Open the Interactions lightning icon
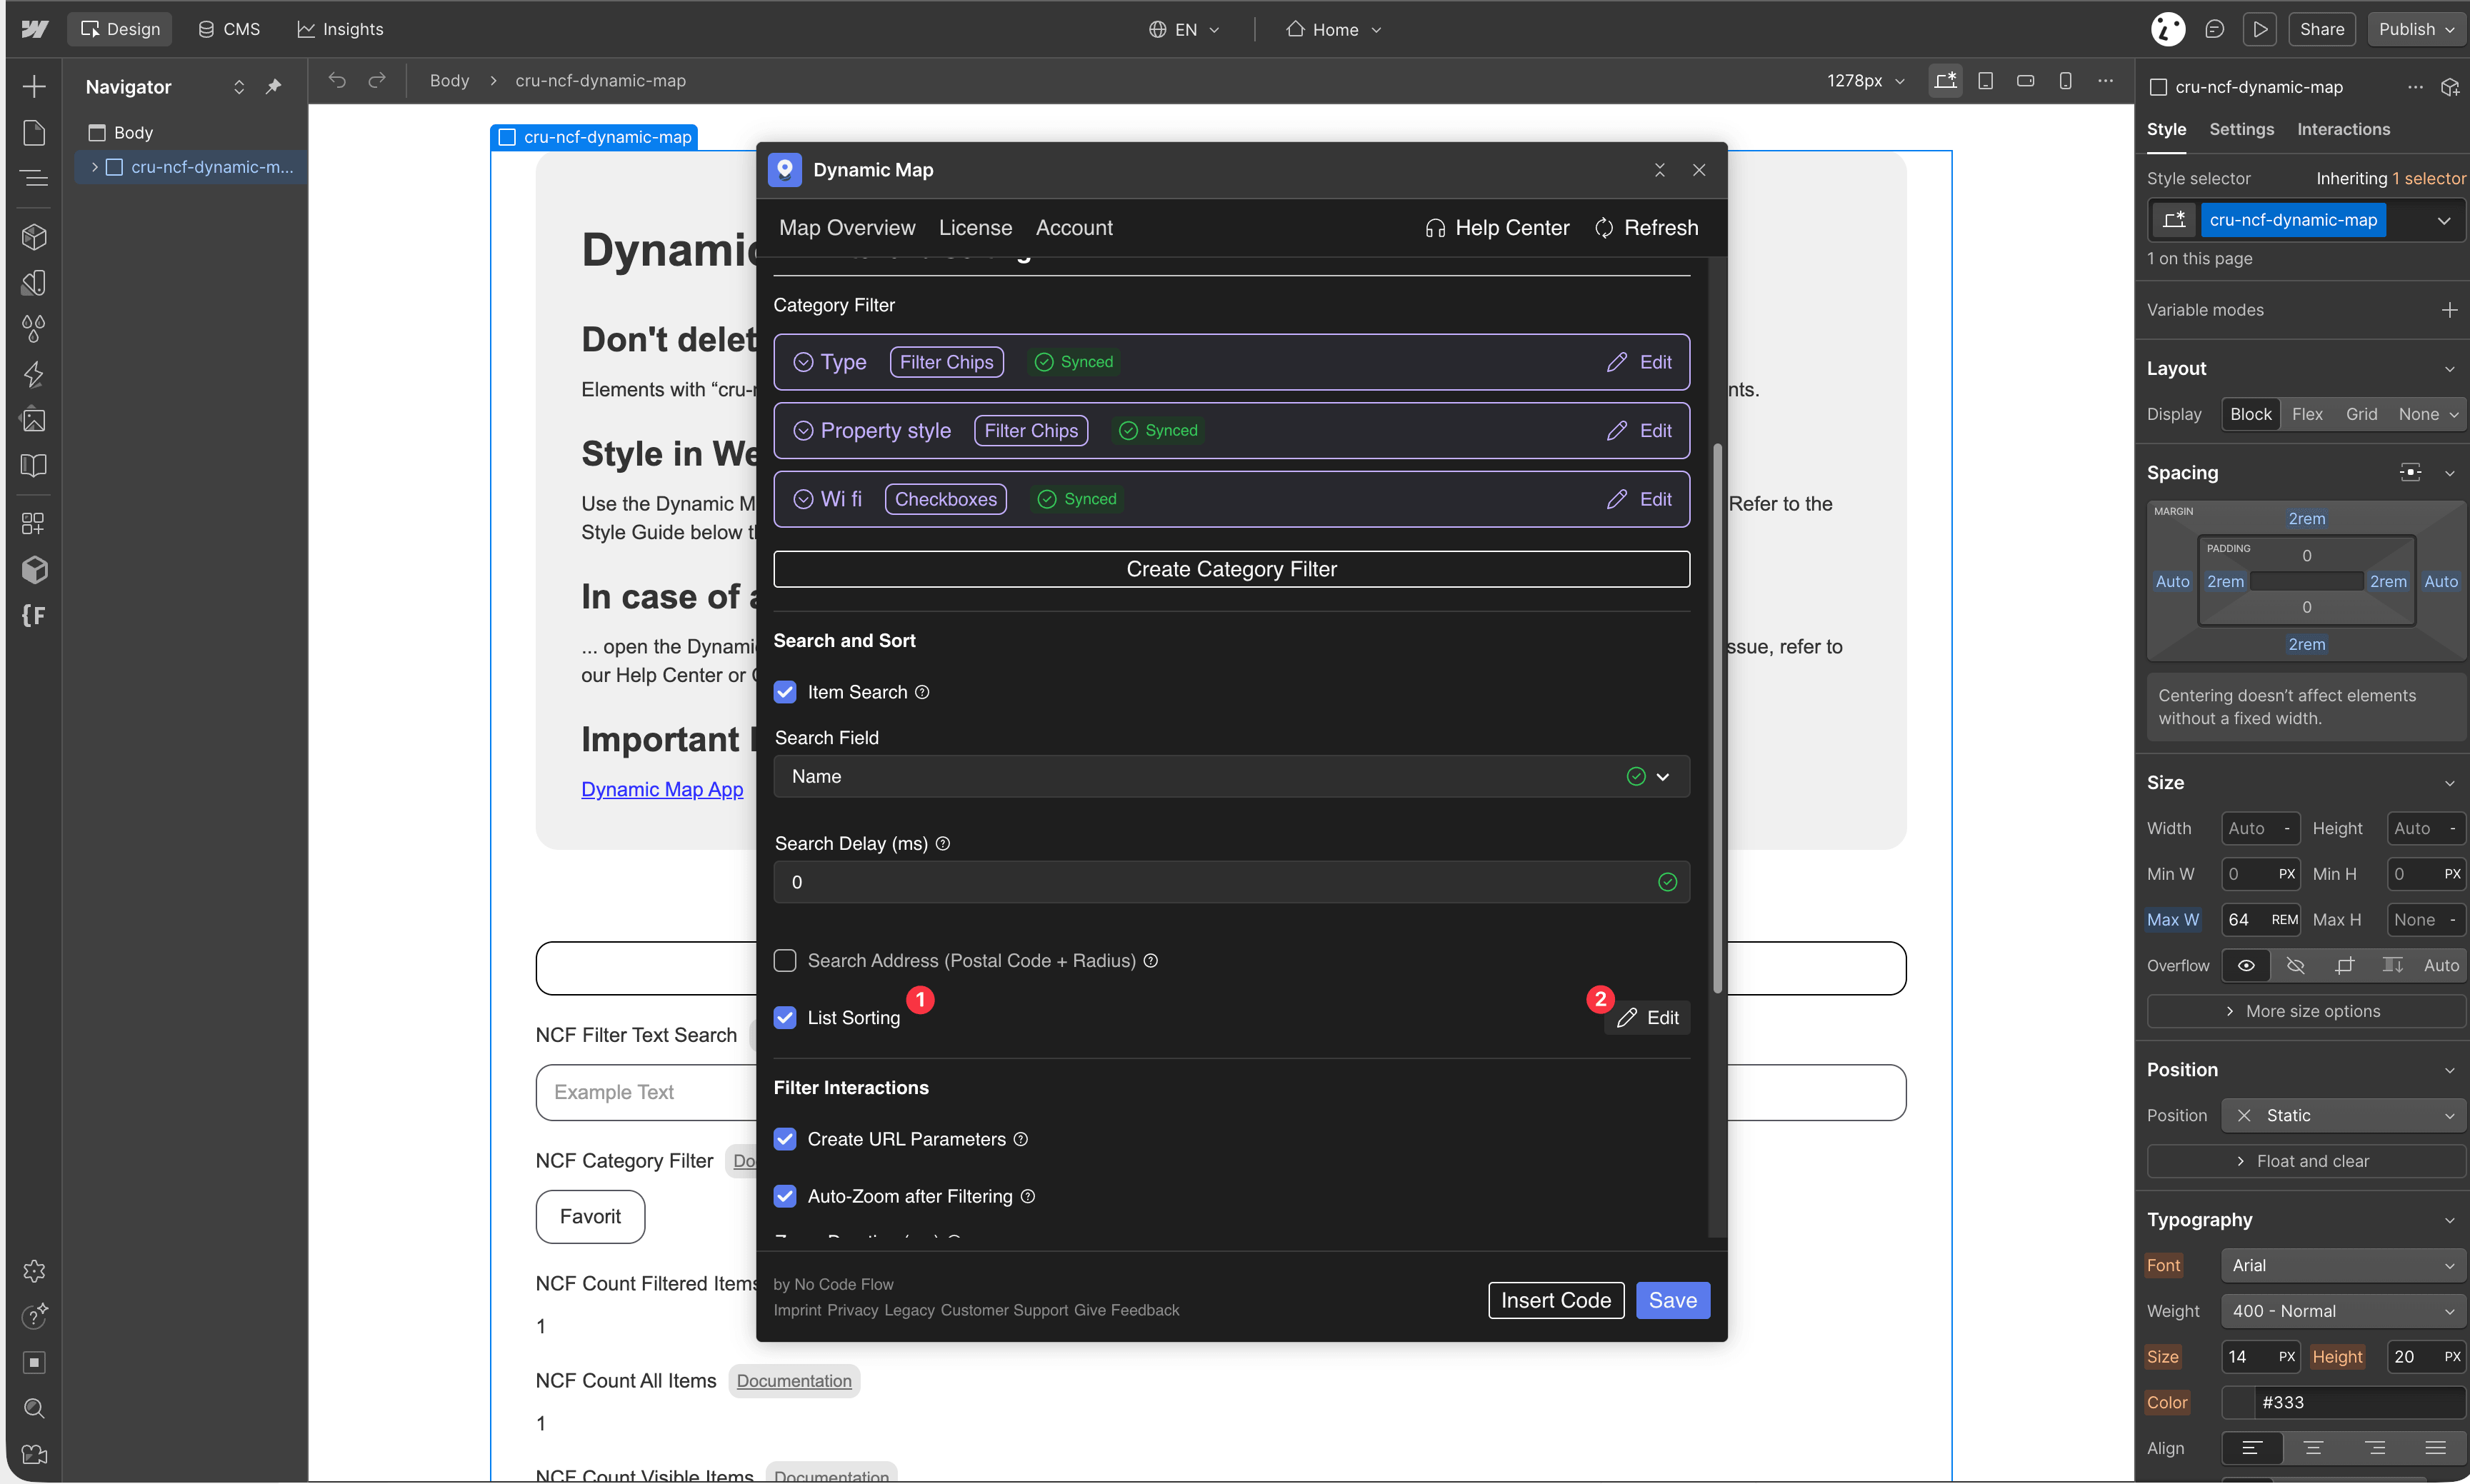2470x1484 pixels. coord(34,375)
